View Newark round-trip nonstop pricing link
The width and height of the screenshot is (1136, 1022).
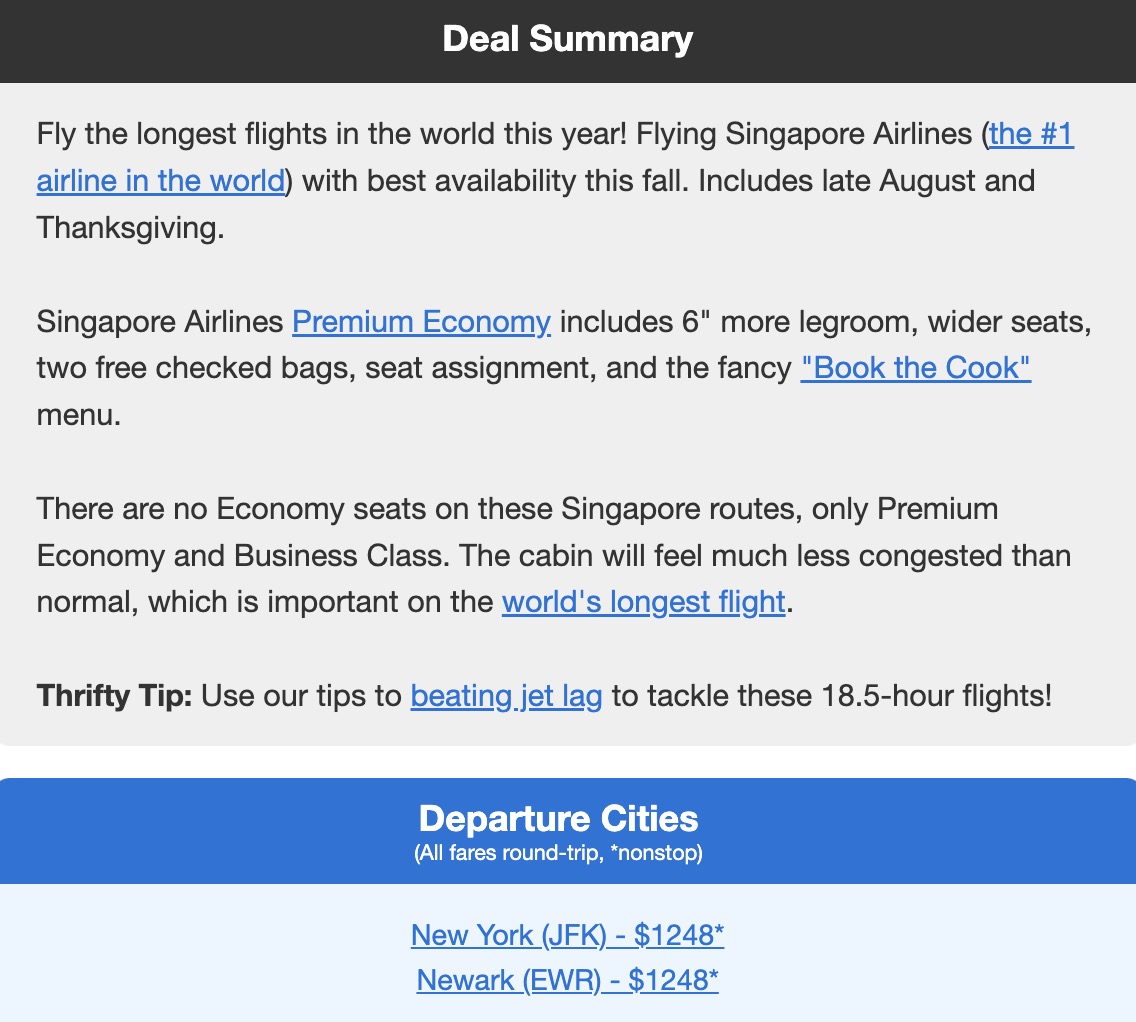point(567,980)
